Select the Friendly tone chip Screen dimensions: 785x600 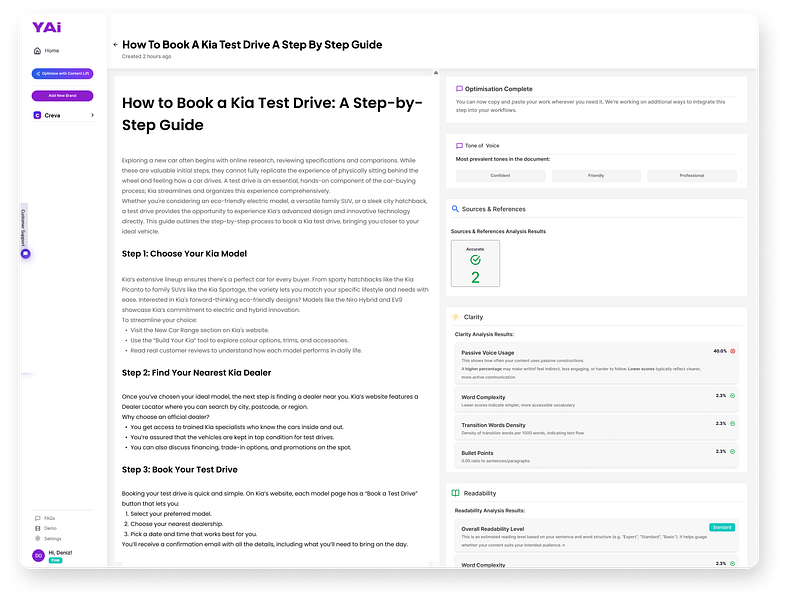pyautogui.click(x=596, y=176)
